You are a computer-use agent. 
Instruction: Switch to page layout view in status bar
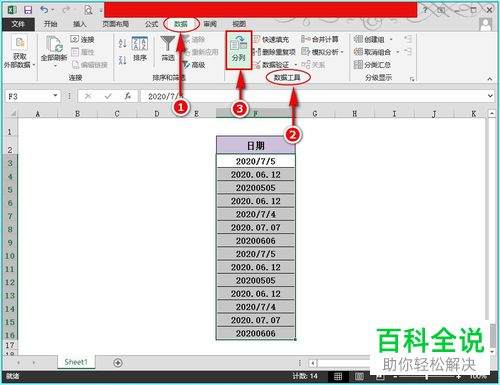[x=359, y=377]
